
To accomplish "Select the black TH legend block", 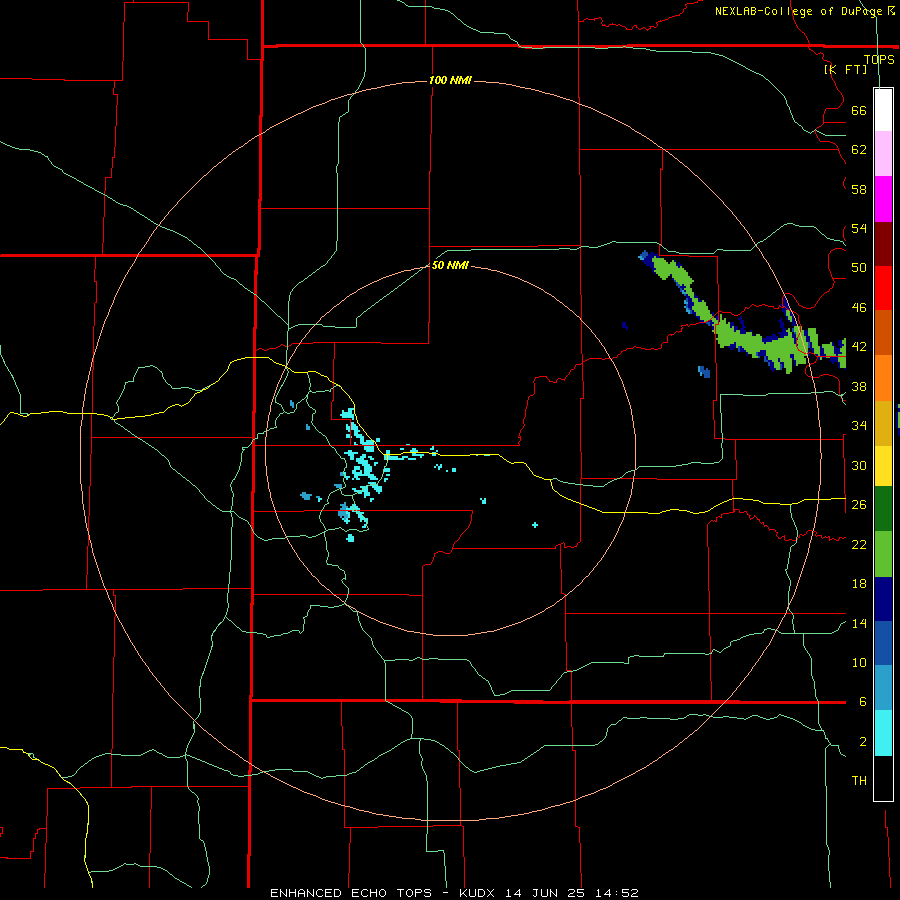I will click(883, 778).
